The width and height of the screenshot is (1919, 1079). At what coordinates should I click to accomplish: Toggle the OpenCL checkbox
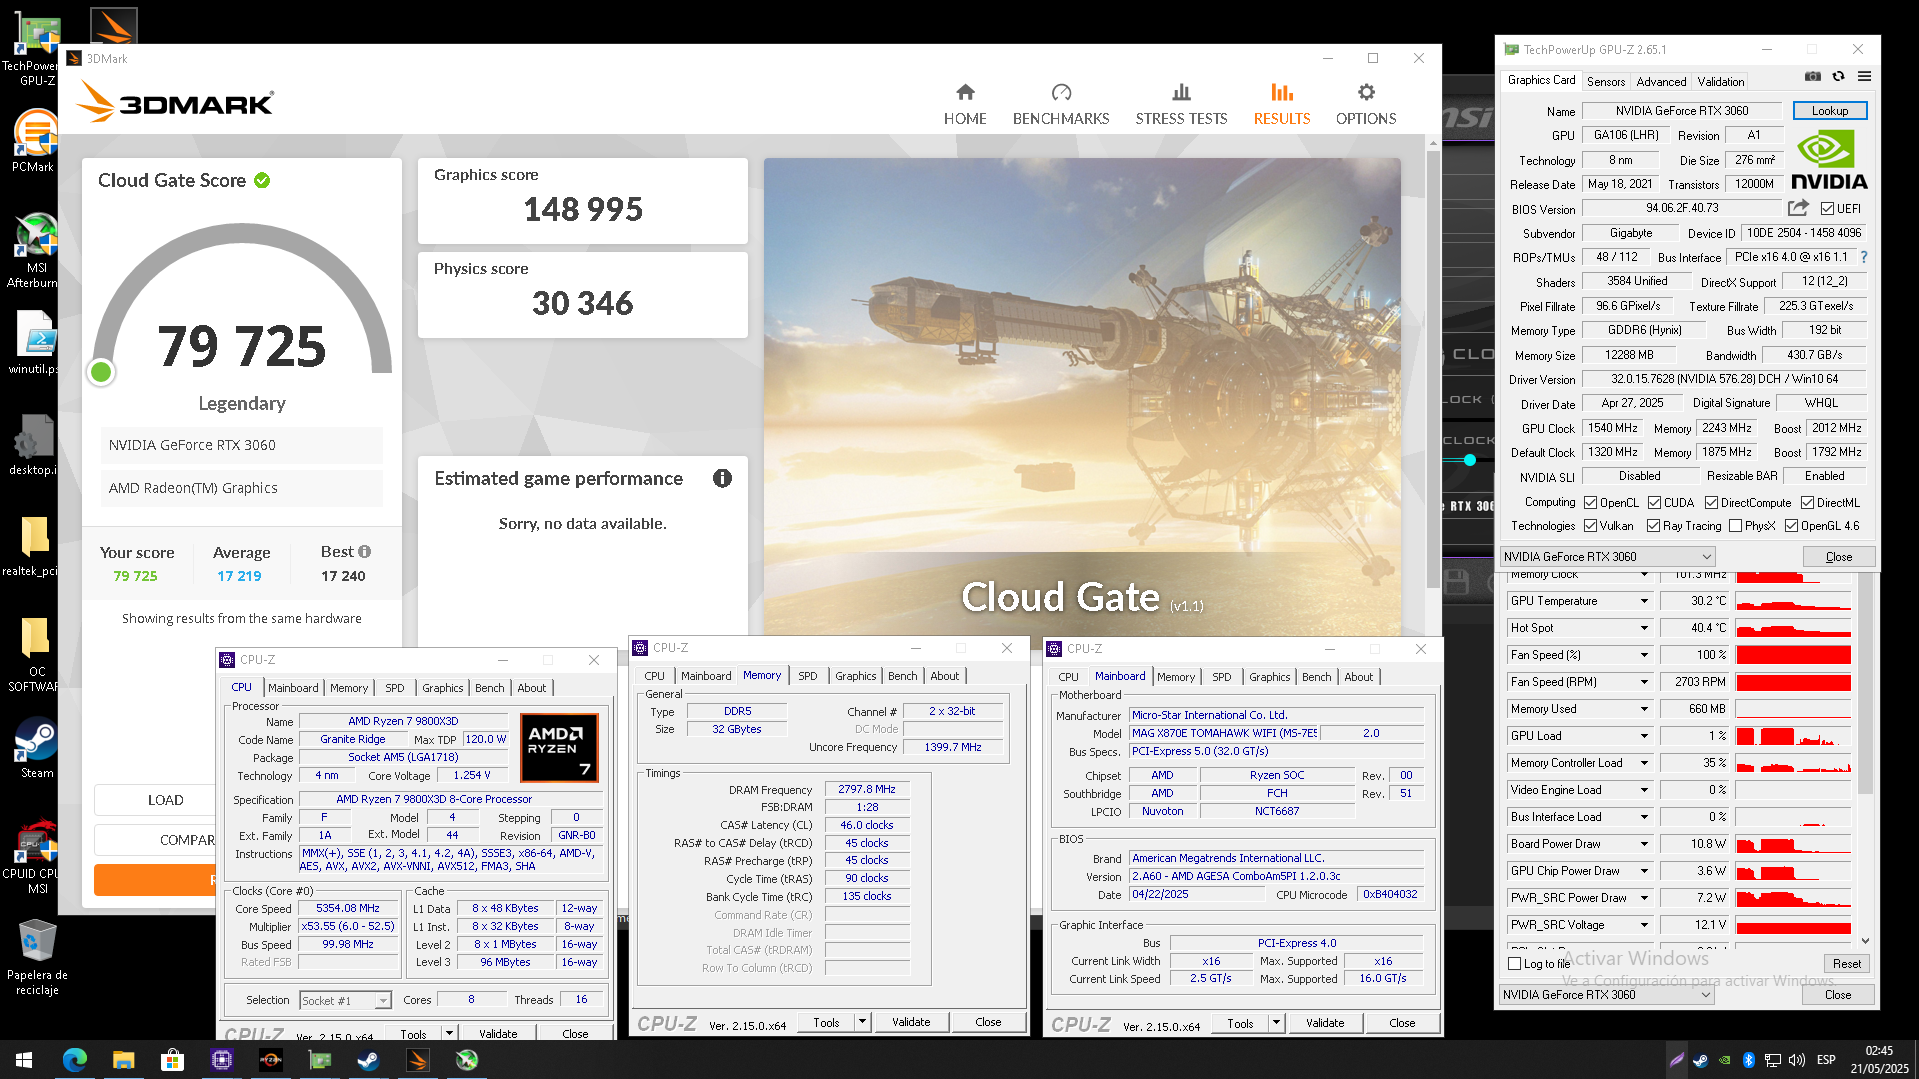(1590, 503)
